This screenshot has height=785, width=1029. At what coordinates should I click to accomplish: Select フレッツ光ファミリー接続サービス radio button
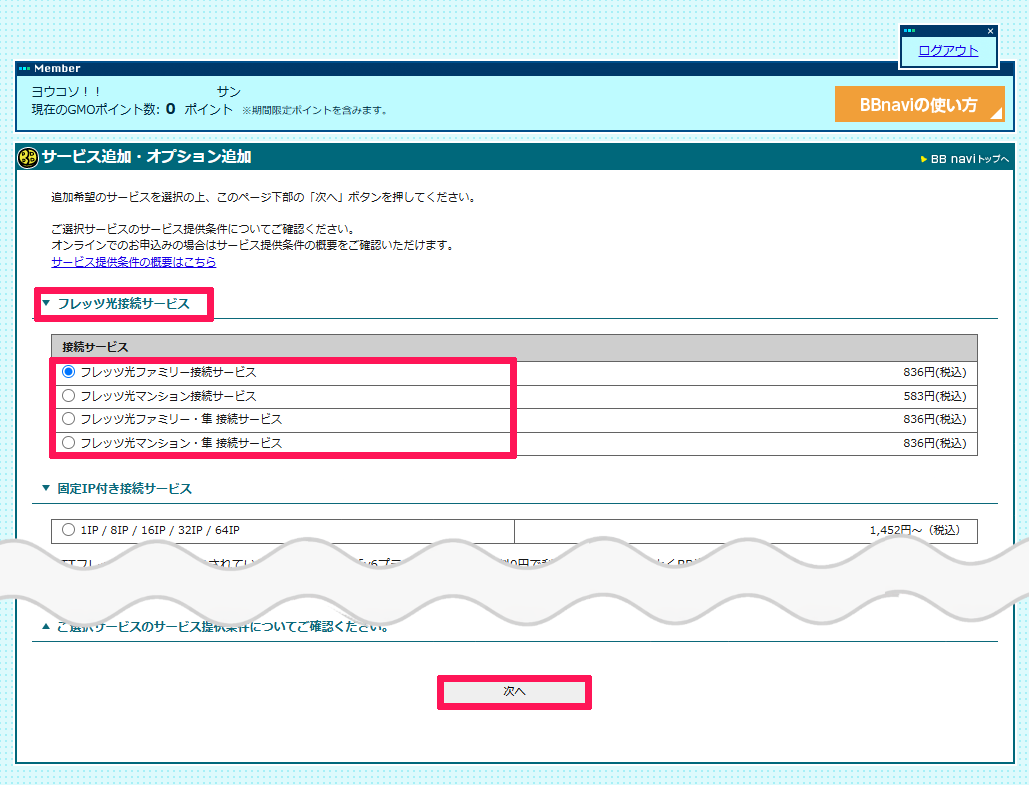[x=68, y=372]
